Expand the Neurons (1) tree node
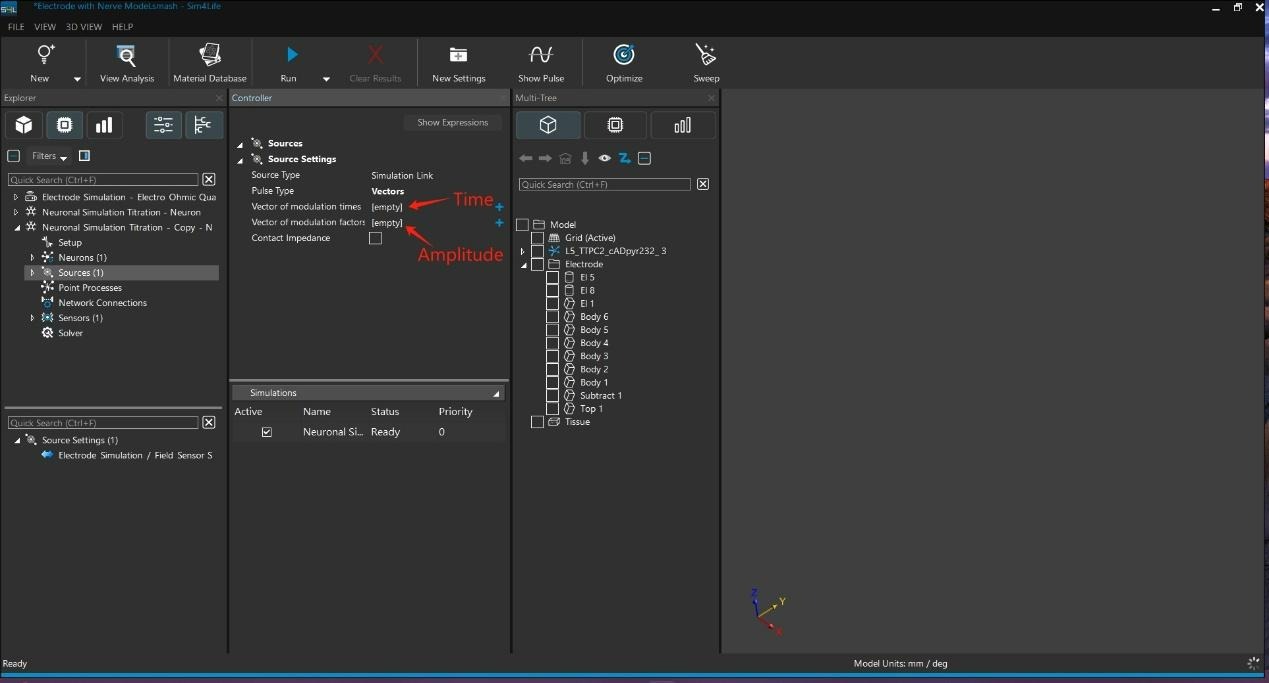 pyautogui.click(x=32, y=258)
